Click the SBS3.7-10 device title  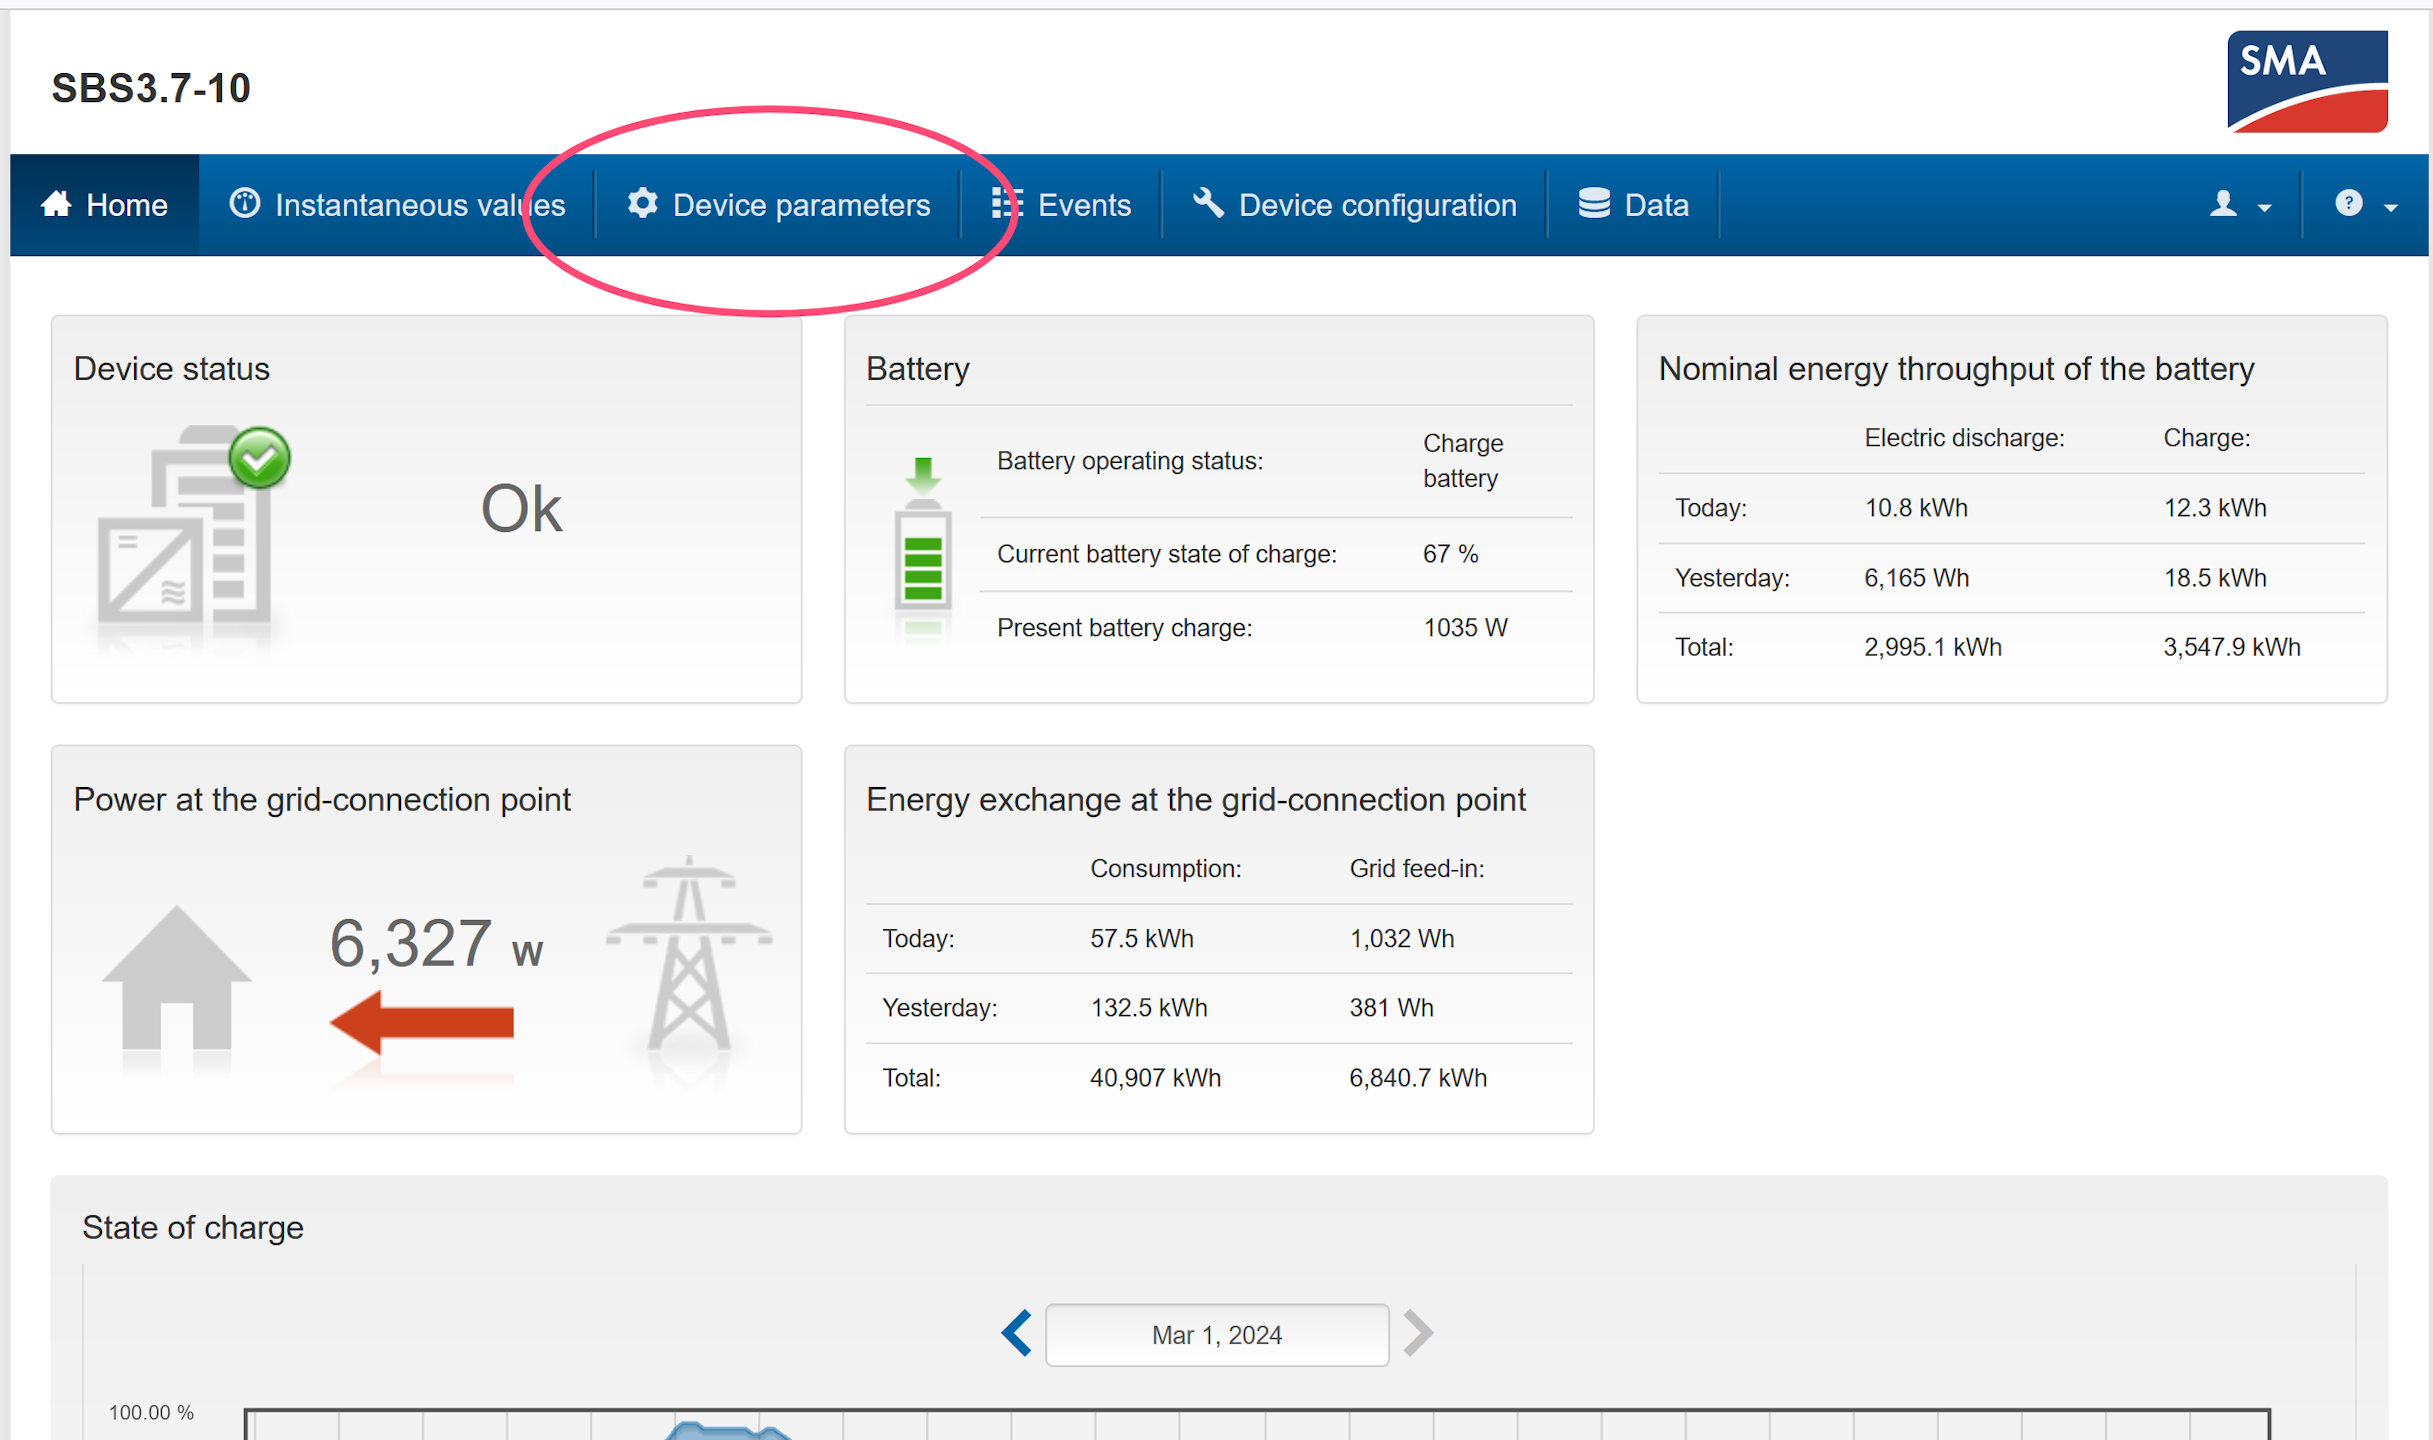(x=151, y=88)
